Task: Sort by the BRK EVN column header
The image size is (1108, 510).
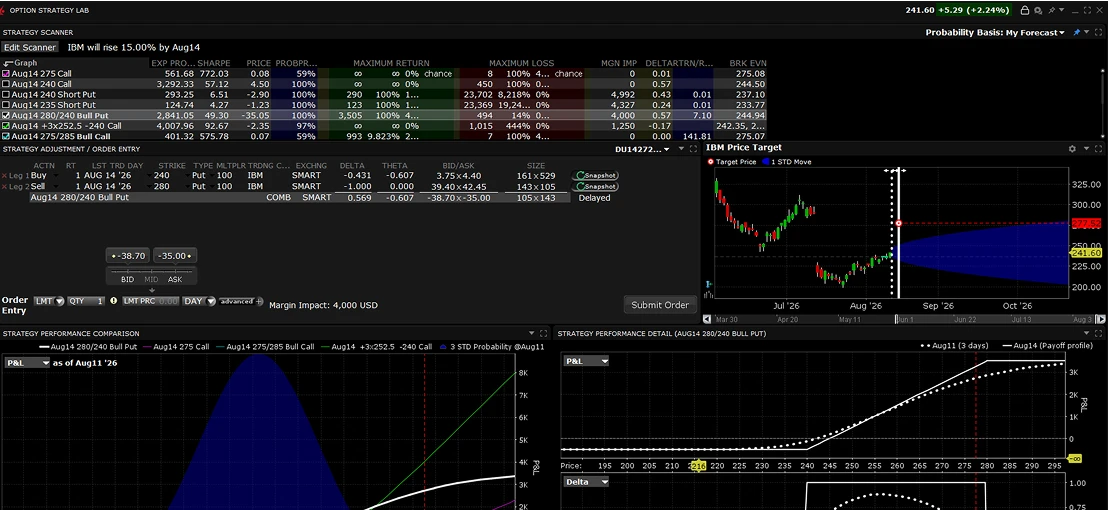Action: click(749, 64)
